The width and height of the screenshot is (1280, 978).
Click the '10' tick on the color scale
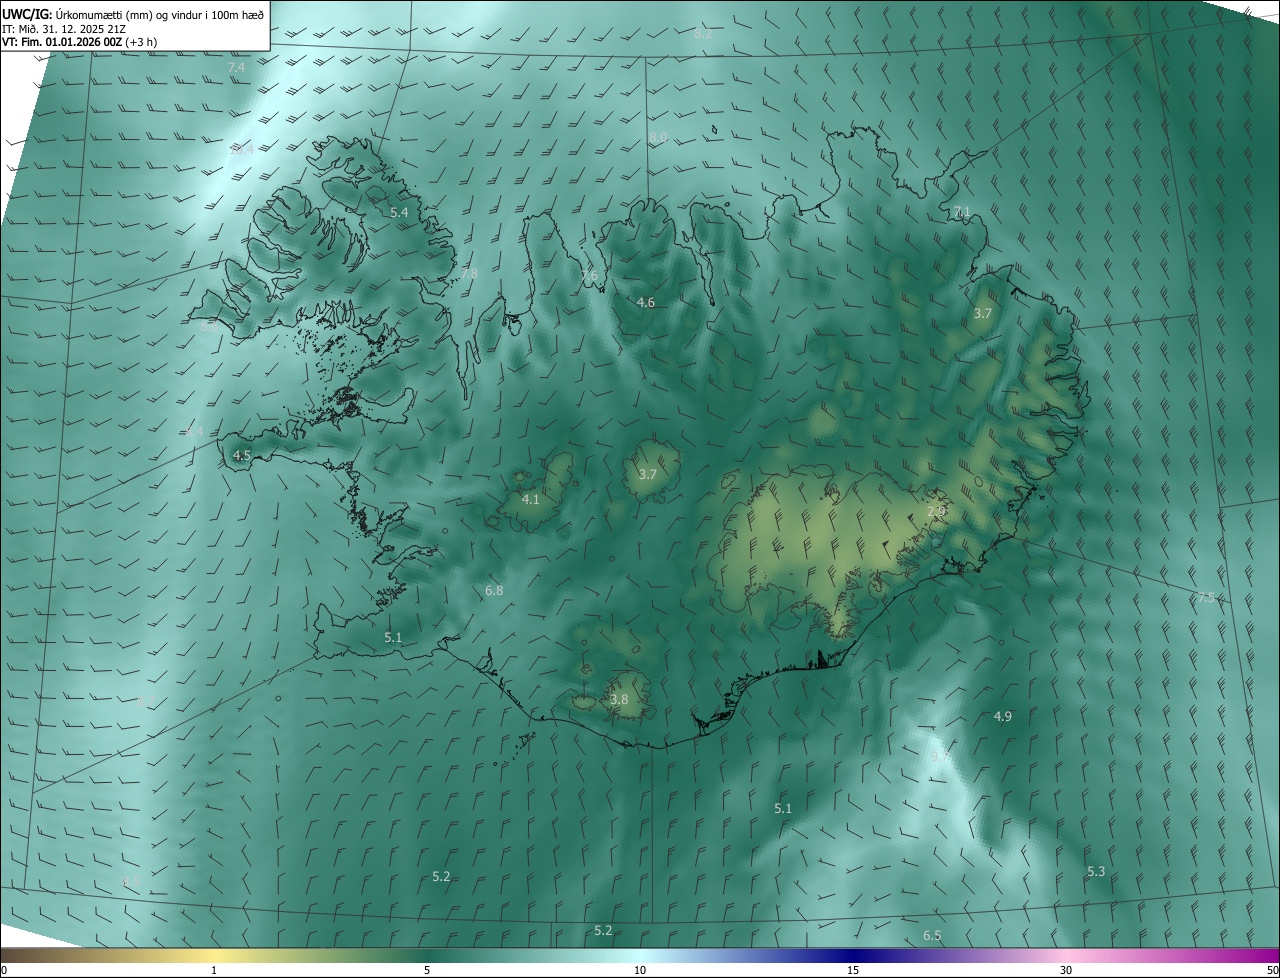click(x=640, y=970)
